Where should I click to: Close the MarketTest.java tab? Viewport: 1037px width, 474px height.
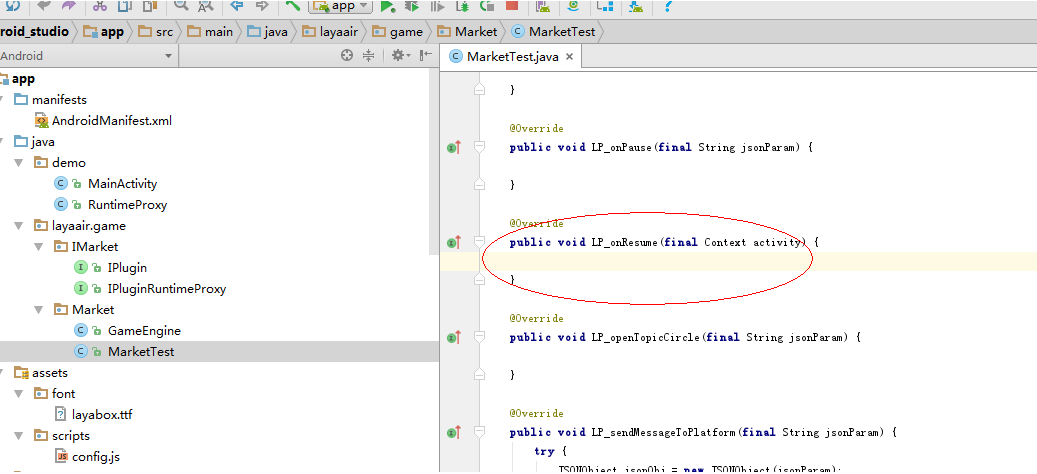tap(570, 57)
